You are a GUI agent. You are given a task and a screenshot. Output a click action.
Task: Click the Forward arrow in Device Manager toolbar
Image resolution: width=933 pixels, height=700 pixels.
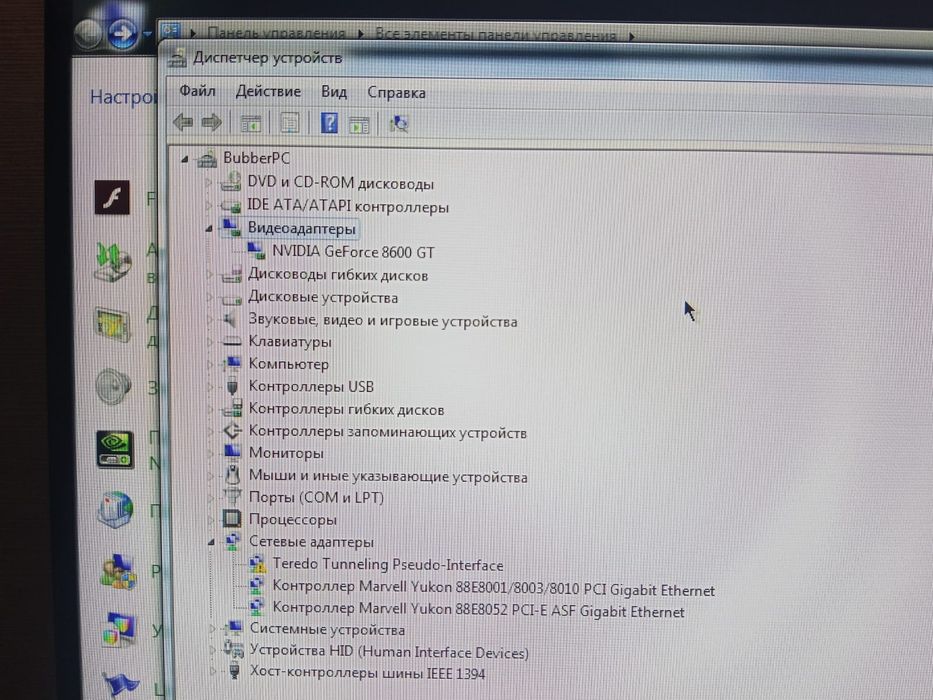211,123
